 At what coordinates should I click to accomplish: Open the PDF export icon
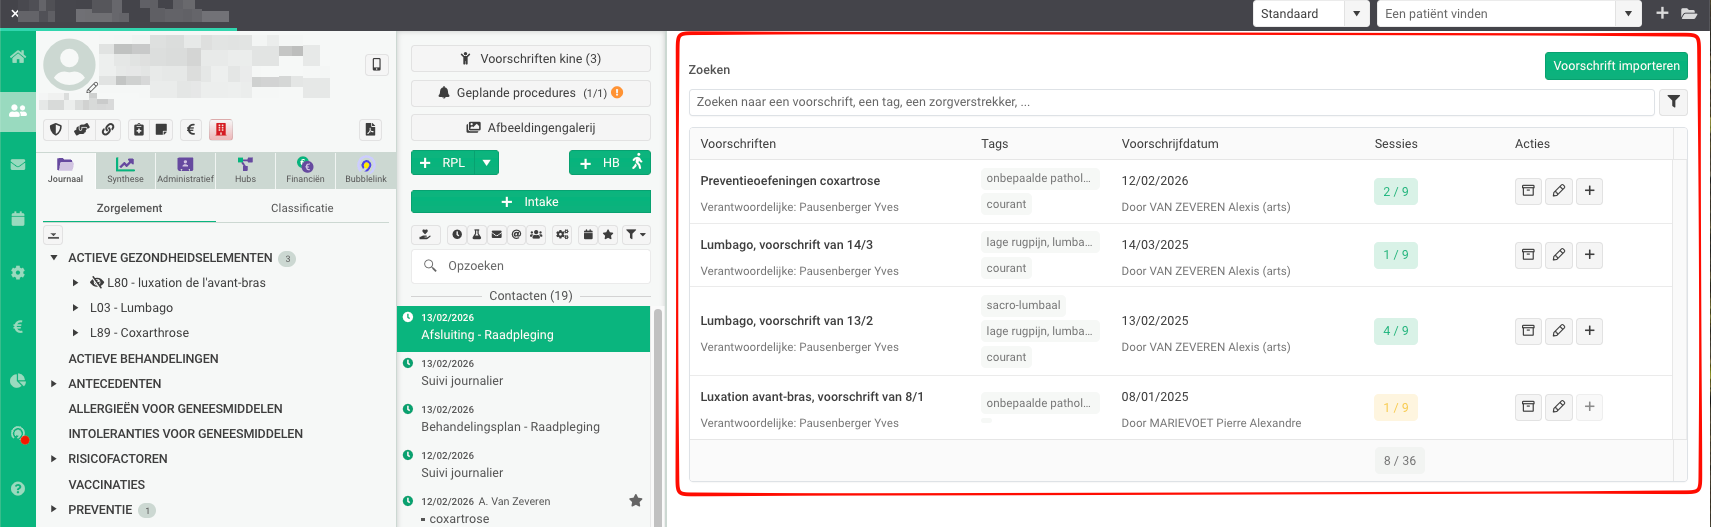point(370,129)
